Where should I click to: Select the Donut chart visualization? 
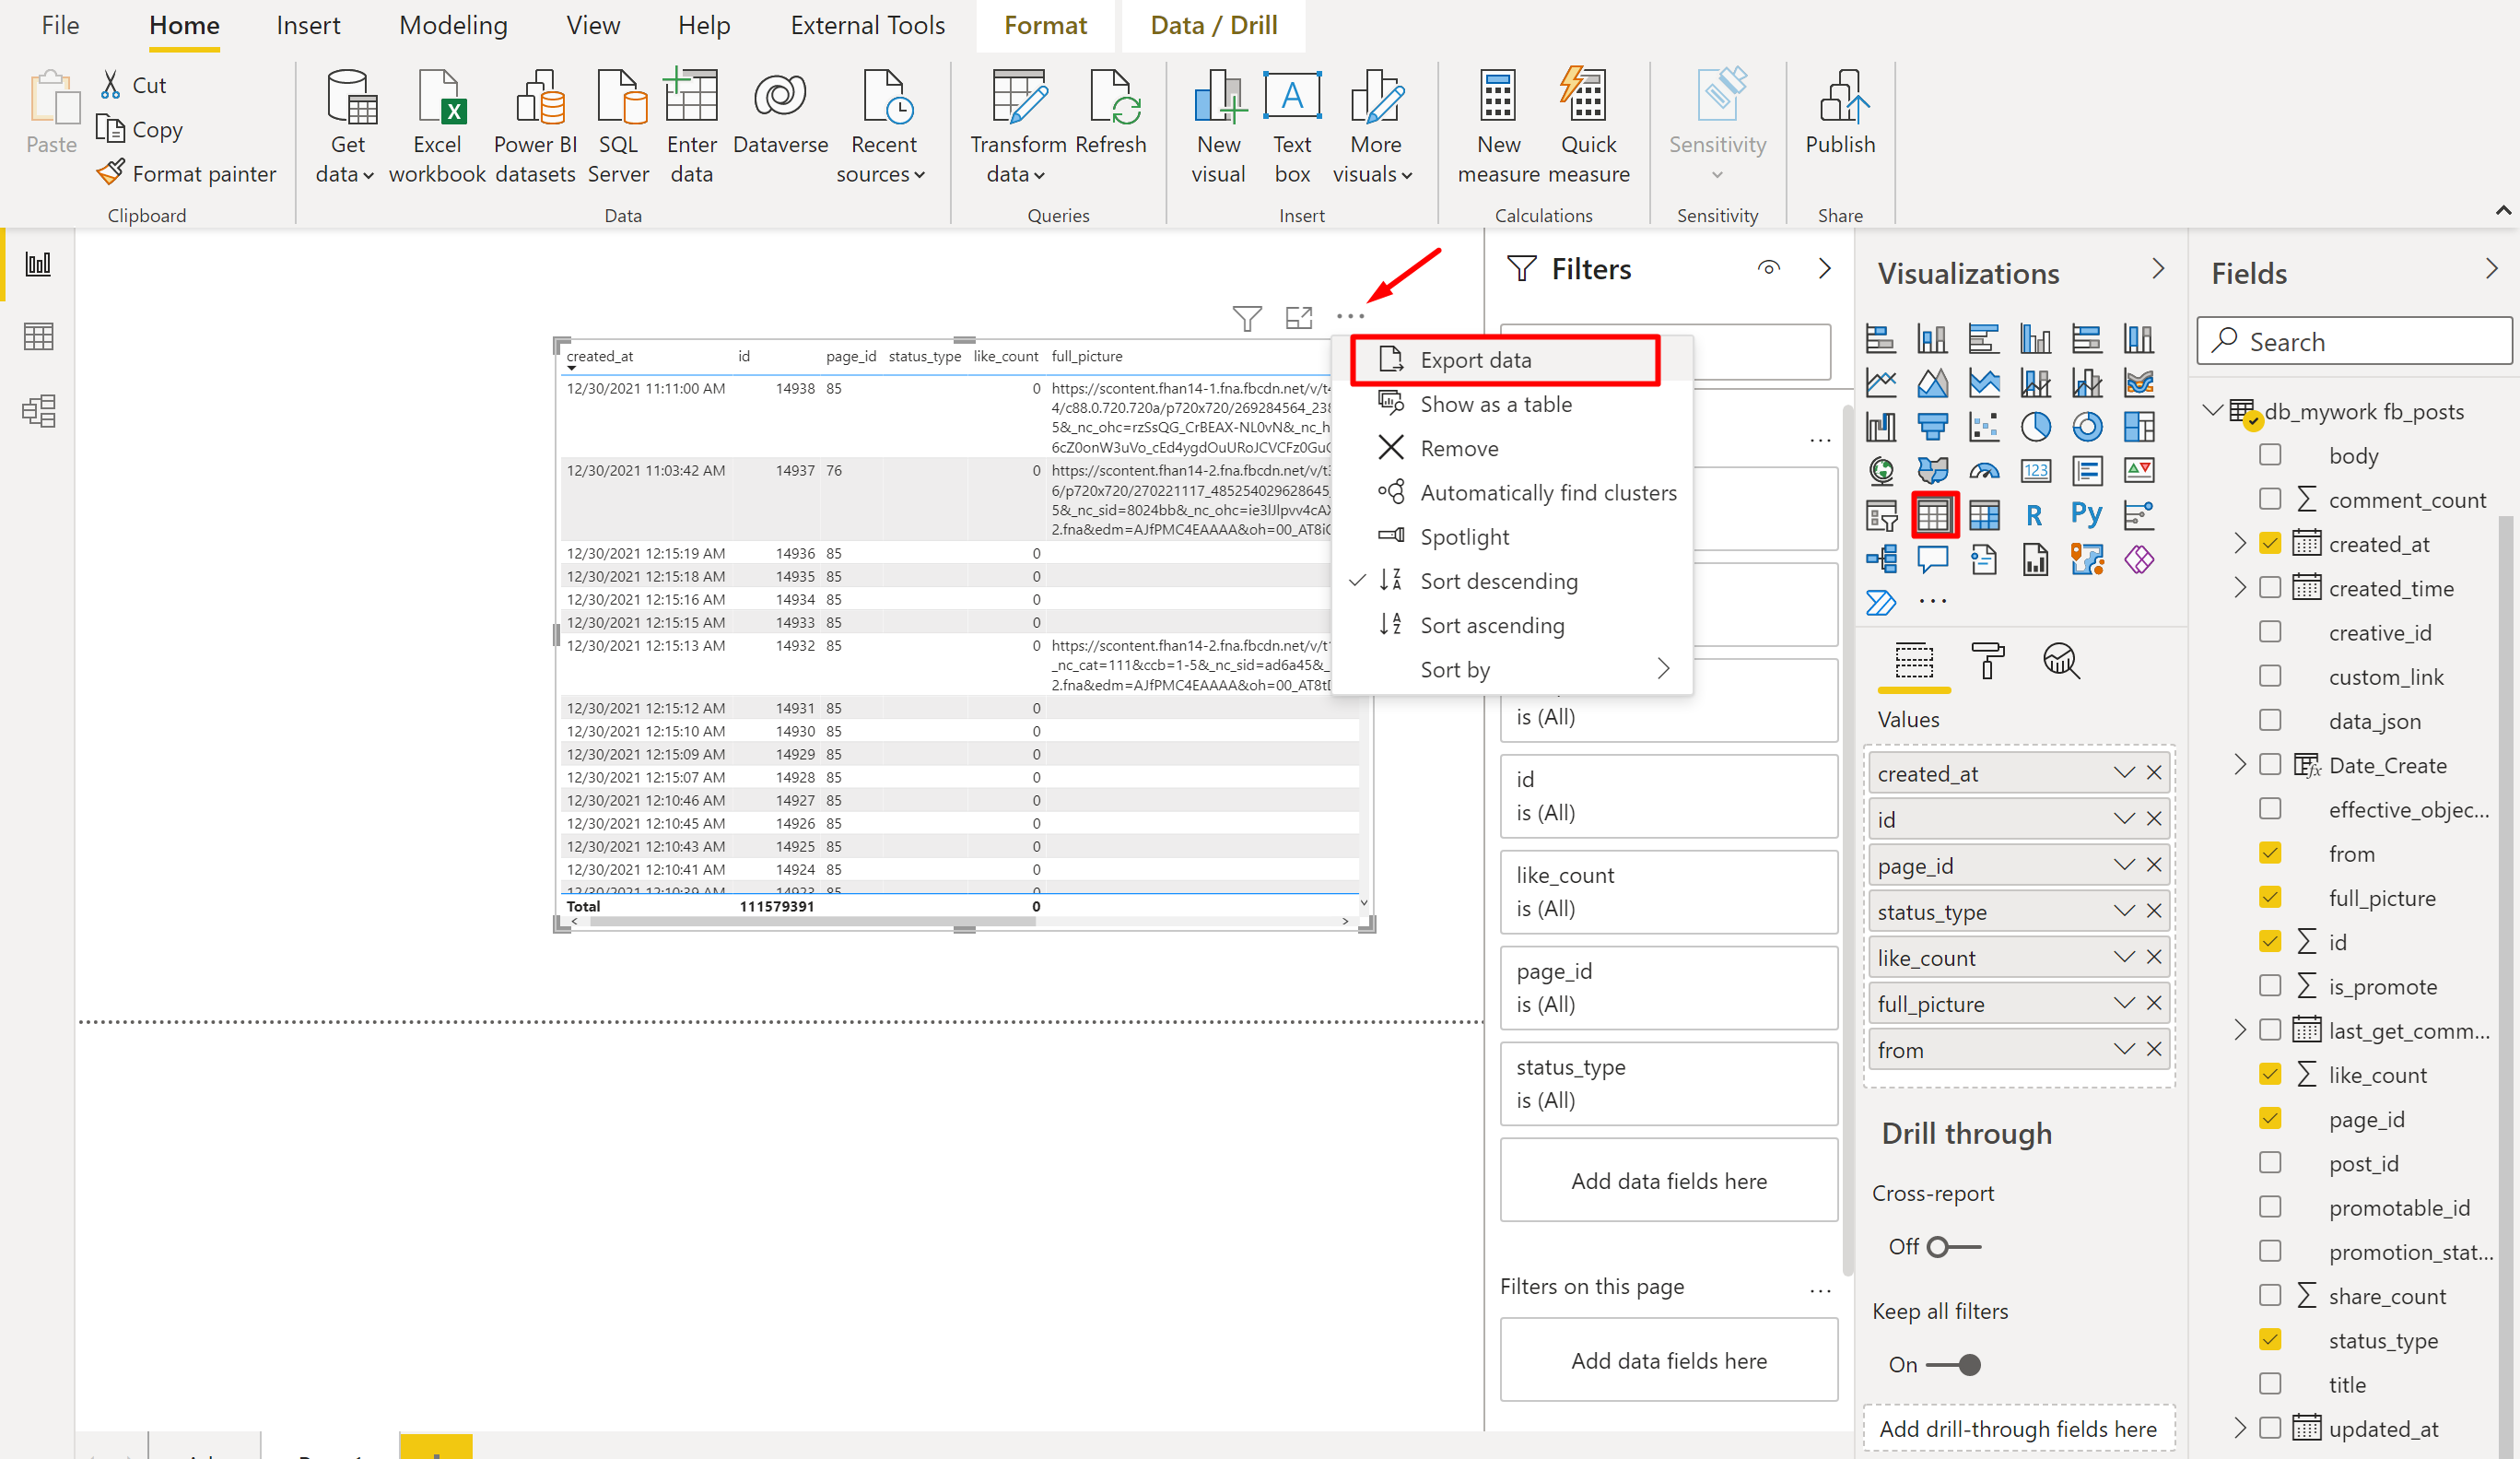[x=2087, y=427]
